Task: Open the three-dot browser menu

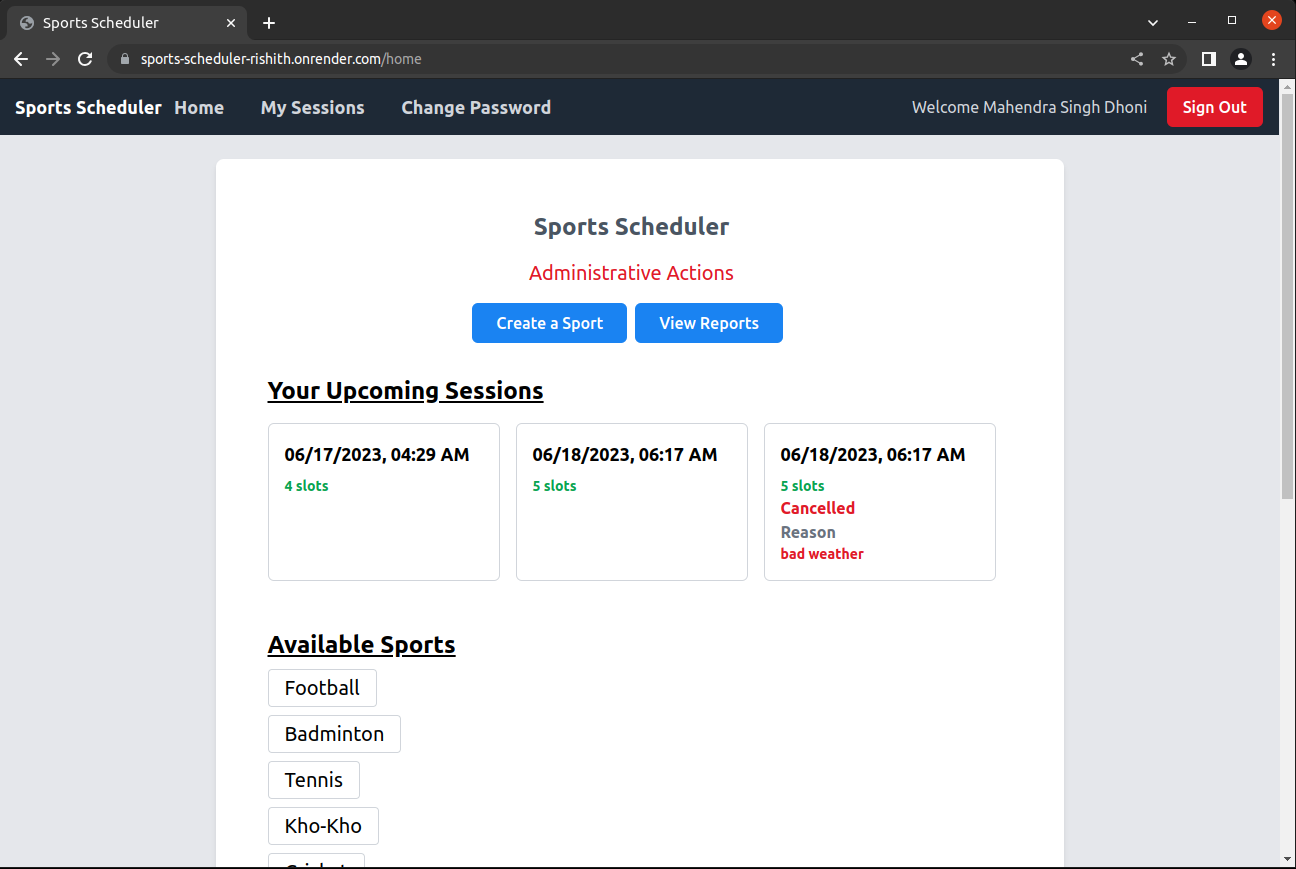Action: [1274, 59]
